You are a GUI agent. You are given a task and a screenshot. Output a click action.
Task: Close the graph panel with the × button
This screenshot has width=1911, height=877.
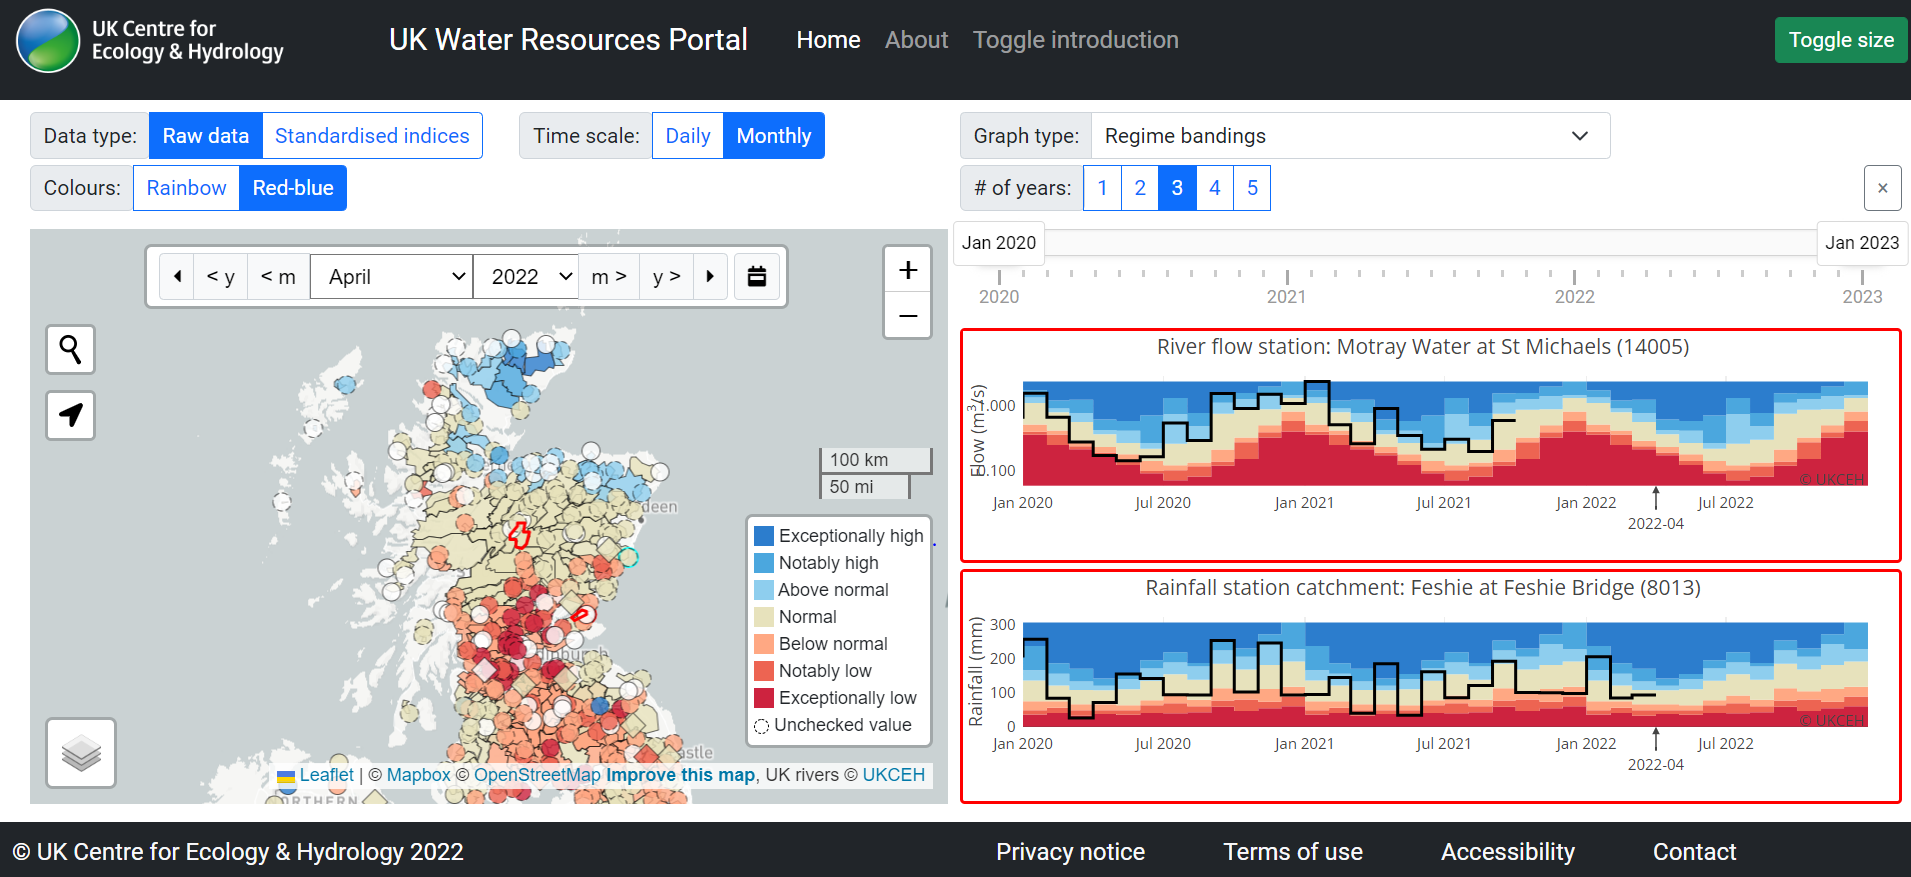click(x=1882, y=188)
